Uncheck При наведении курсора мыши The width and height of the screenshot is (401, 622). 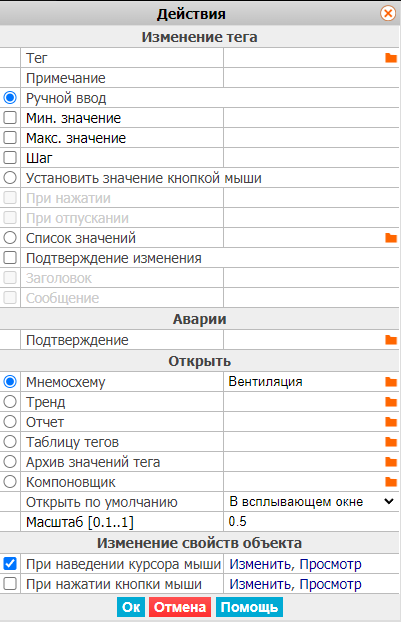pyautogui.click(x=10, y=564)
